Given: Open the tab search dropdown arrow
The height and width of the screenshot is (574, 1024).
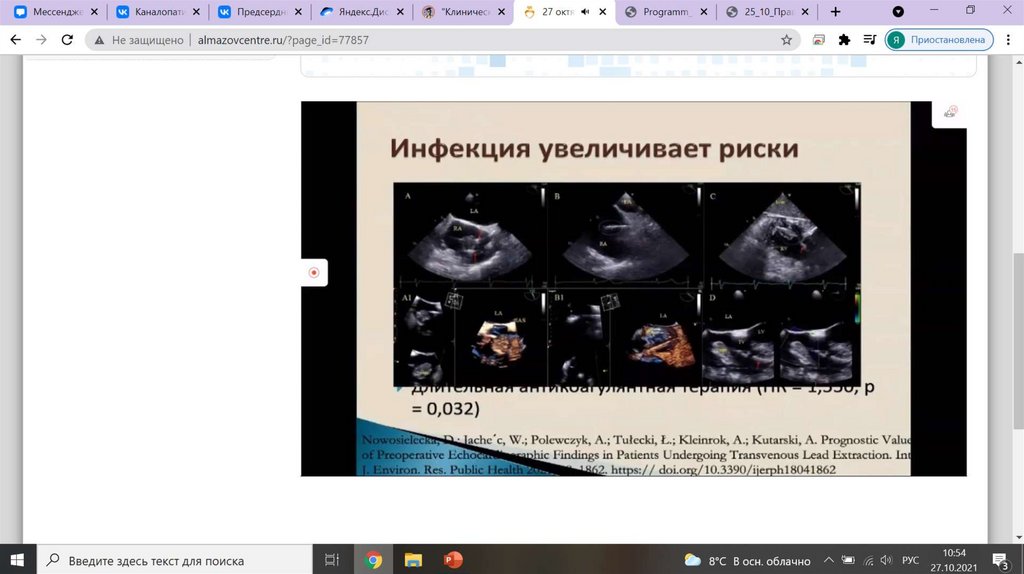Looking at the screenshot, I should (x=898, y=12).
